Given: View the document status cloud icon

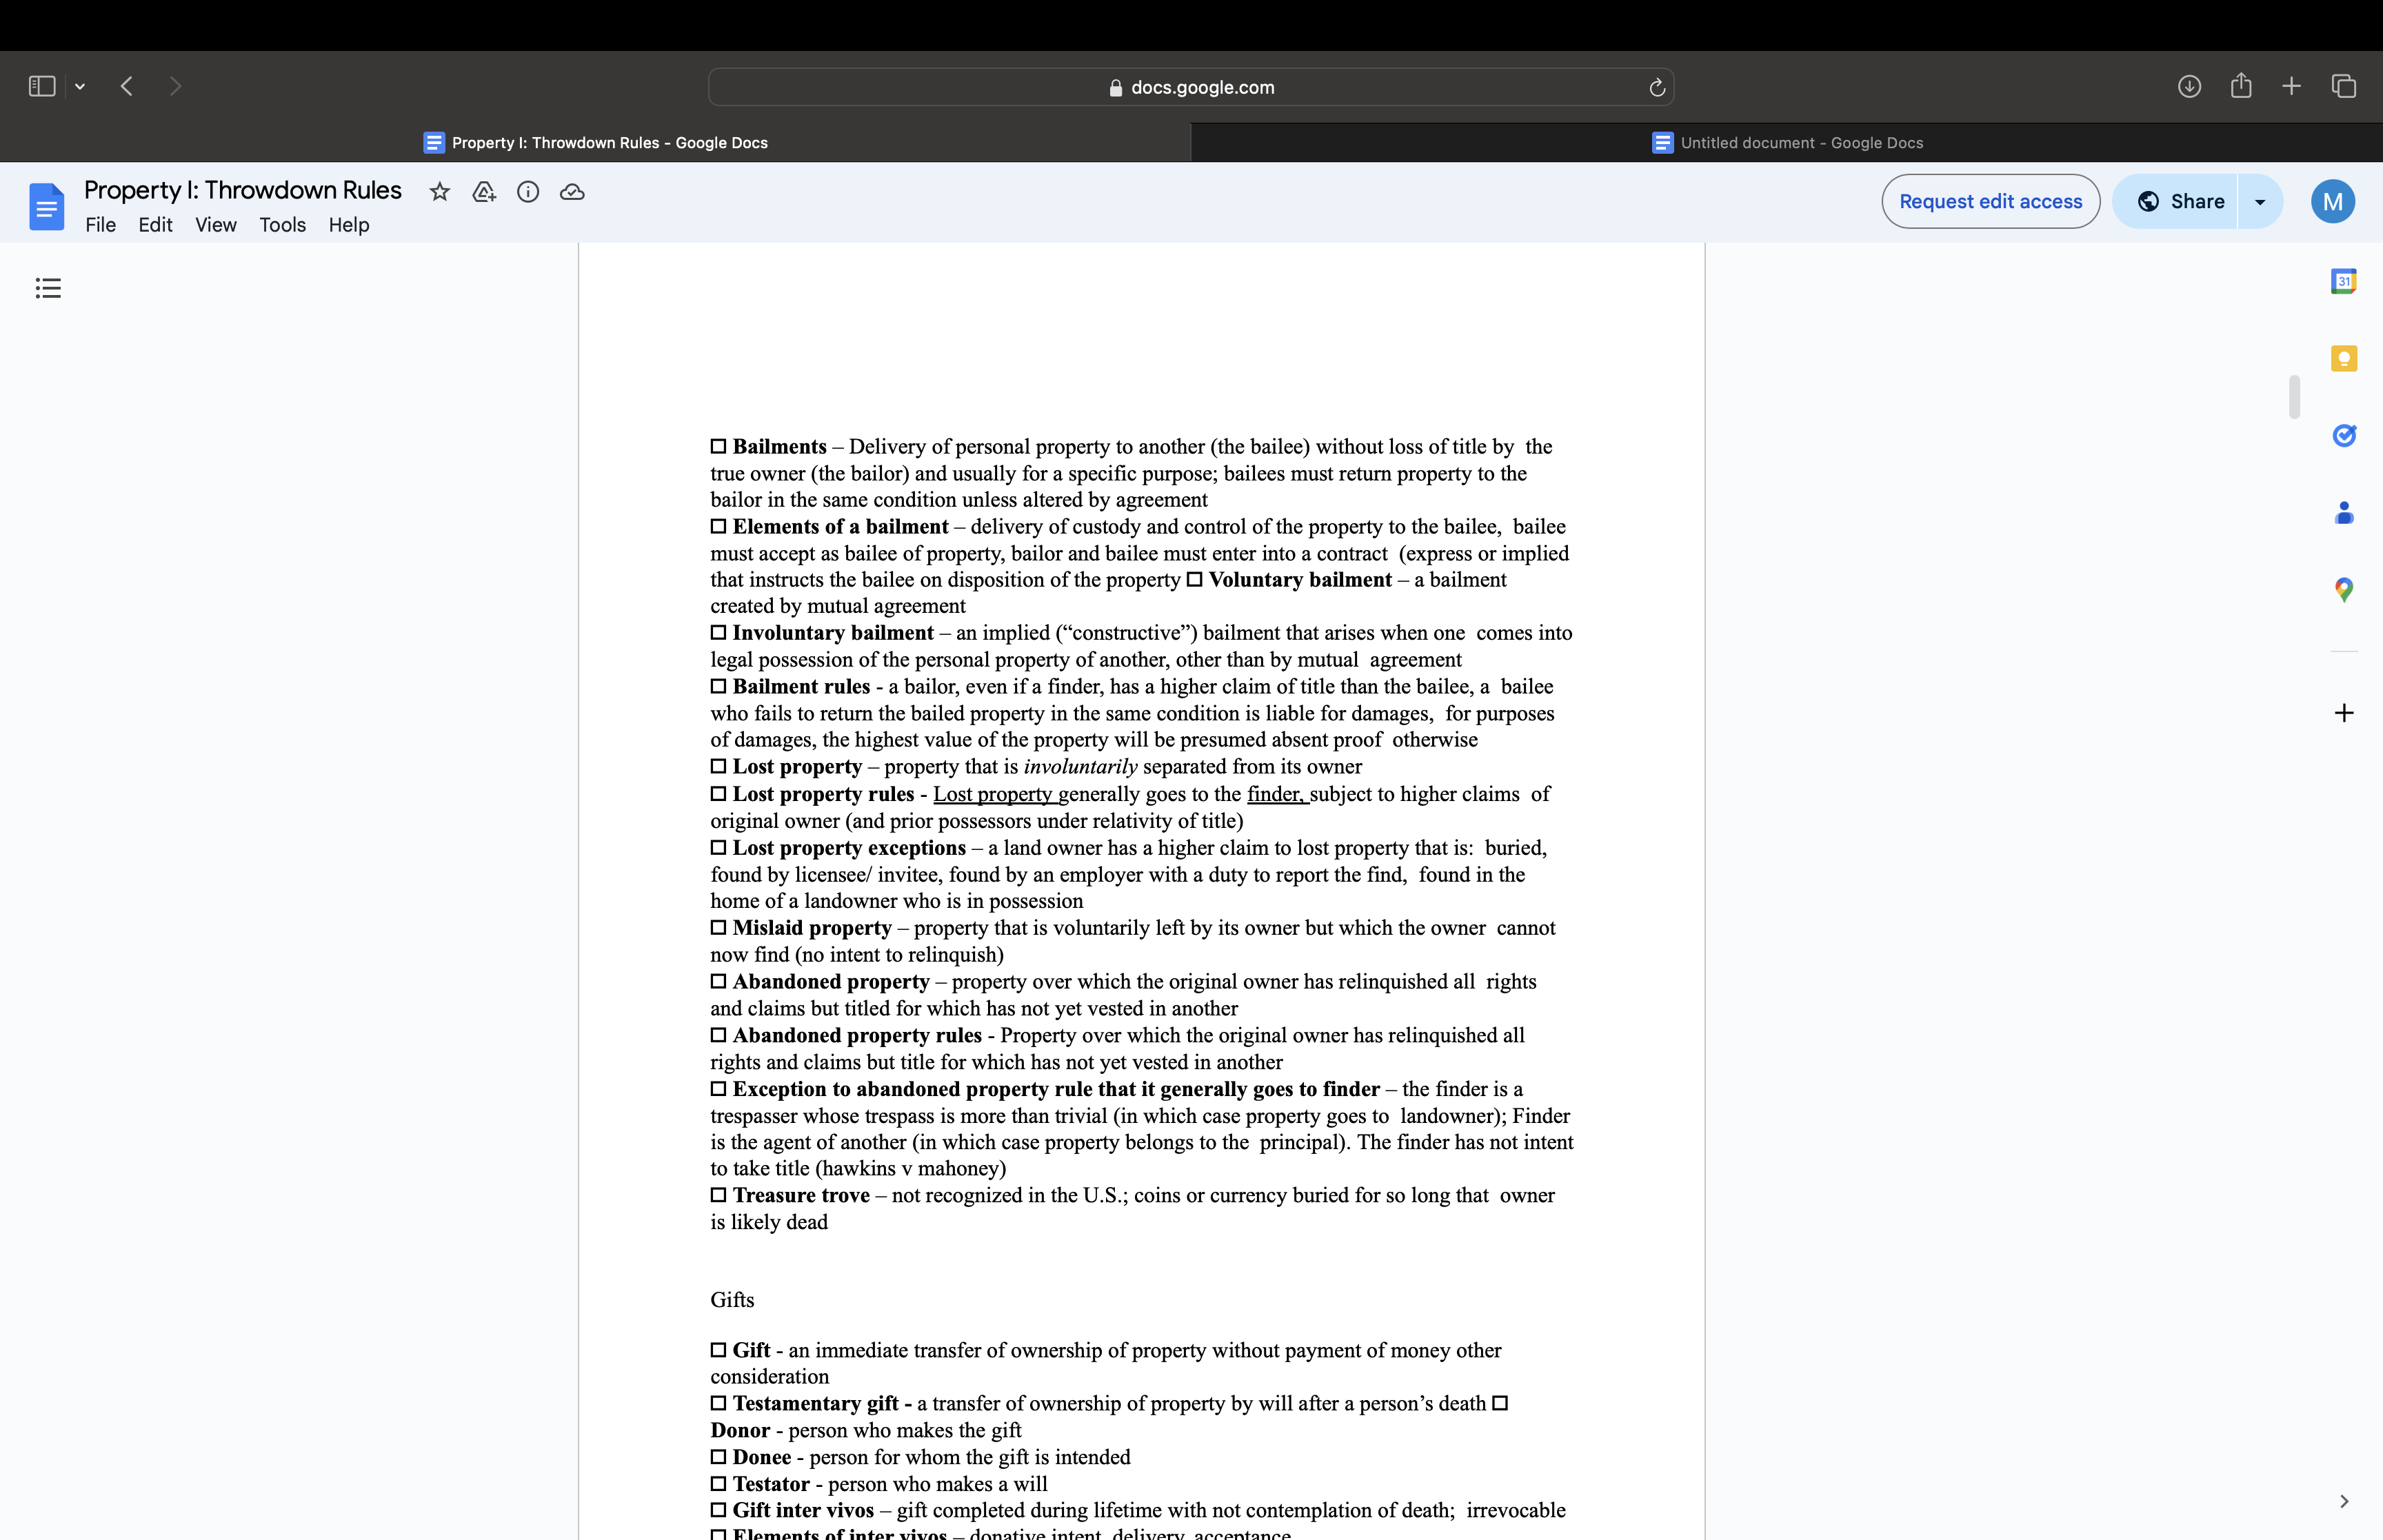Looking at the screenshot, I should point(572,192).
